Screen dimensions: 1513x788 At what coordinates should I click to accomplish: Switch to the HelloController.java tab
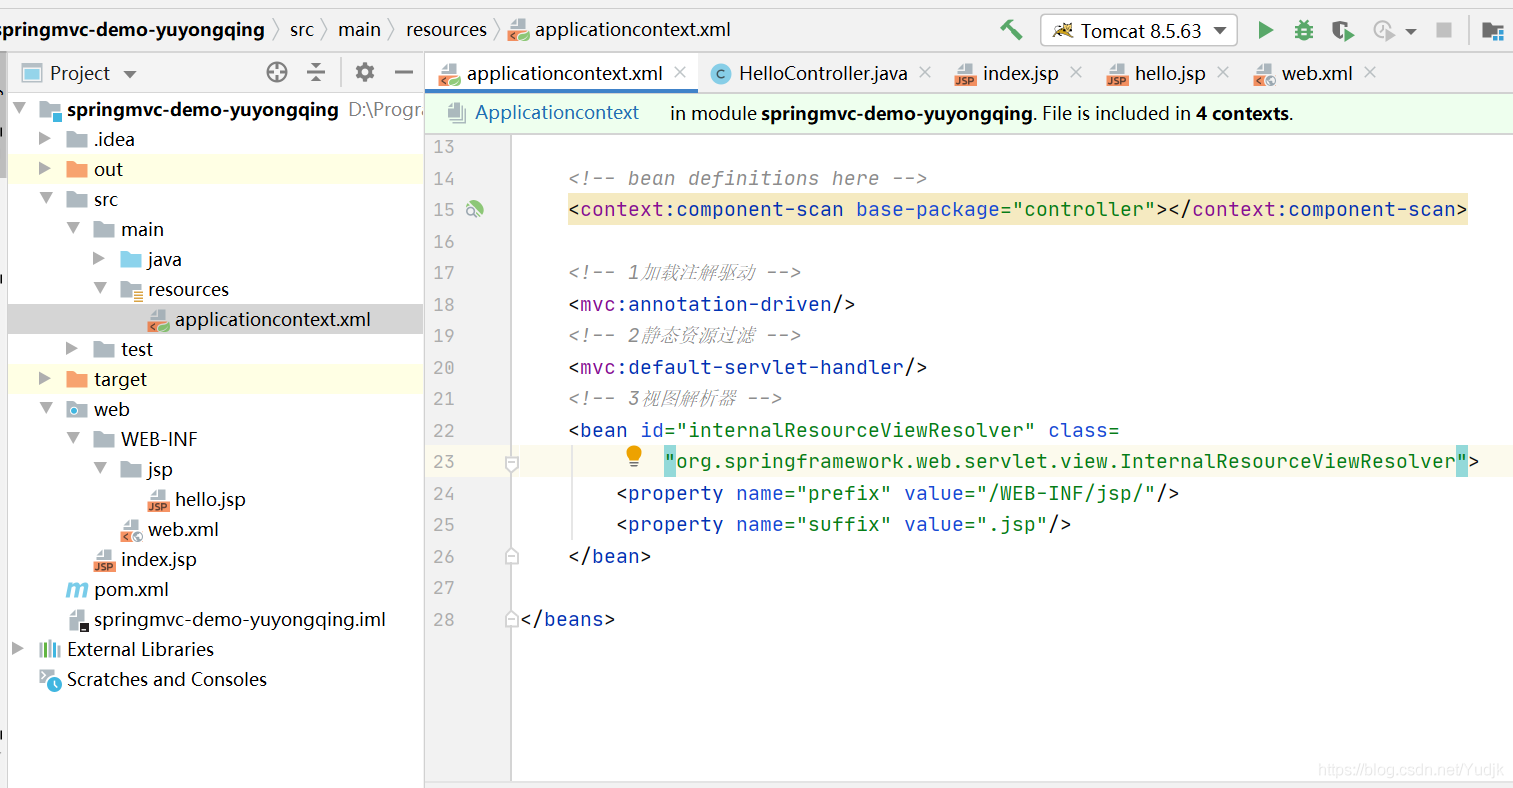pyautogui.click(x=821, y=73)
